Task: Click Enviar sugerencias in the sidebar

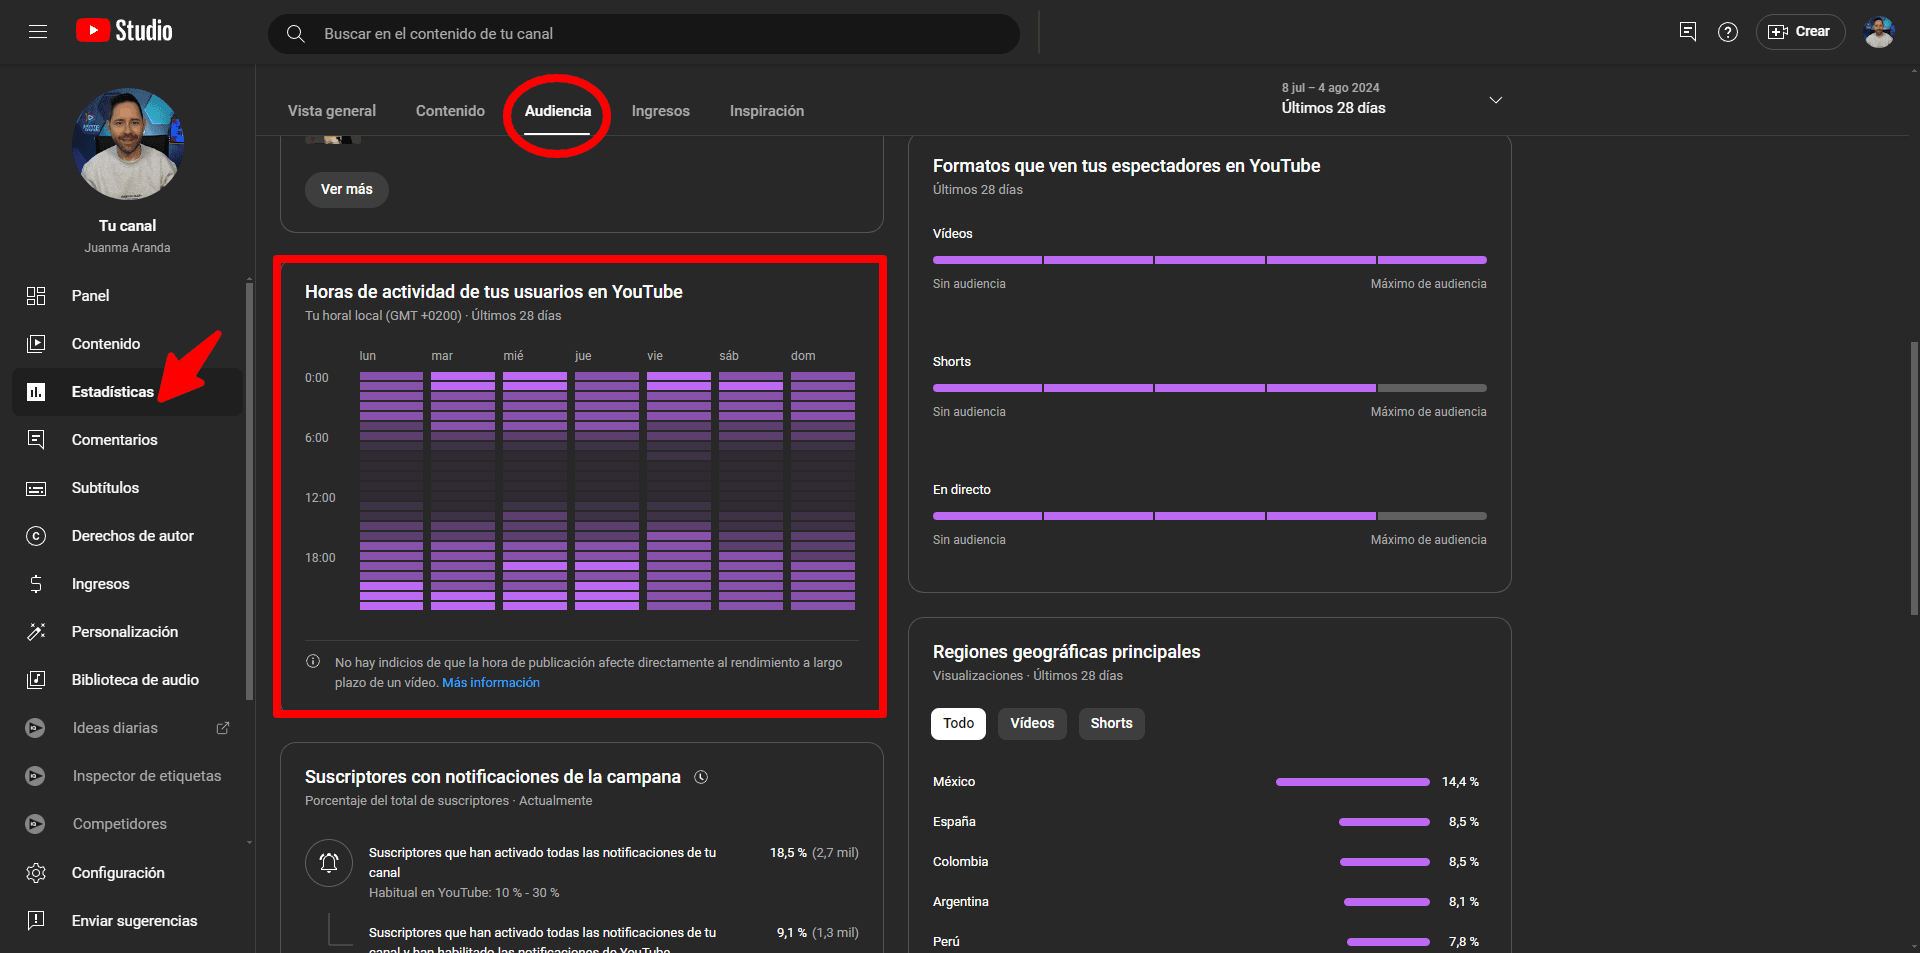Action: [x=127, y=921]
